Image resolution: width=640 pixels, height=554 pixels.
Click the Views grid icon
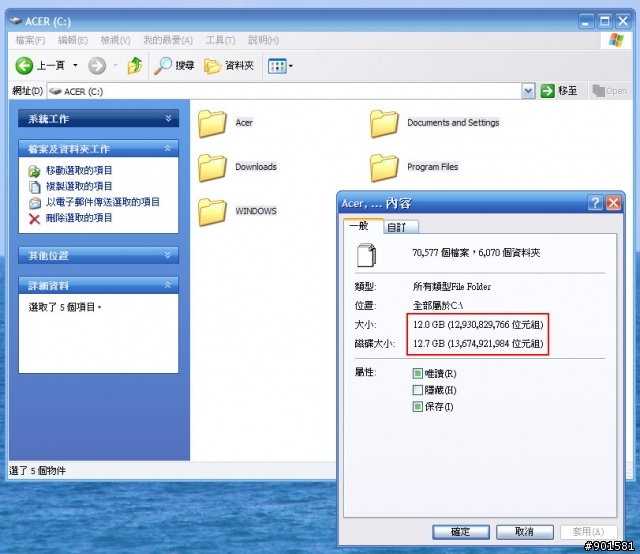coord(277,66)
